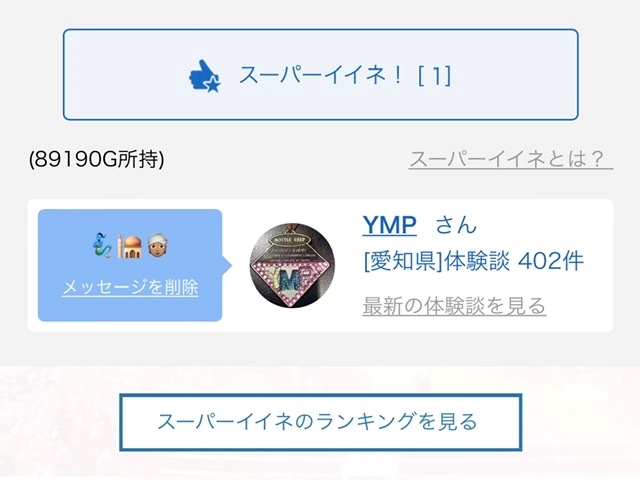Delete message via メッセージを削除 link
The image size is (640, 480).
130,287
